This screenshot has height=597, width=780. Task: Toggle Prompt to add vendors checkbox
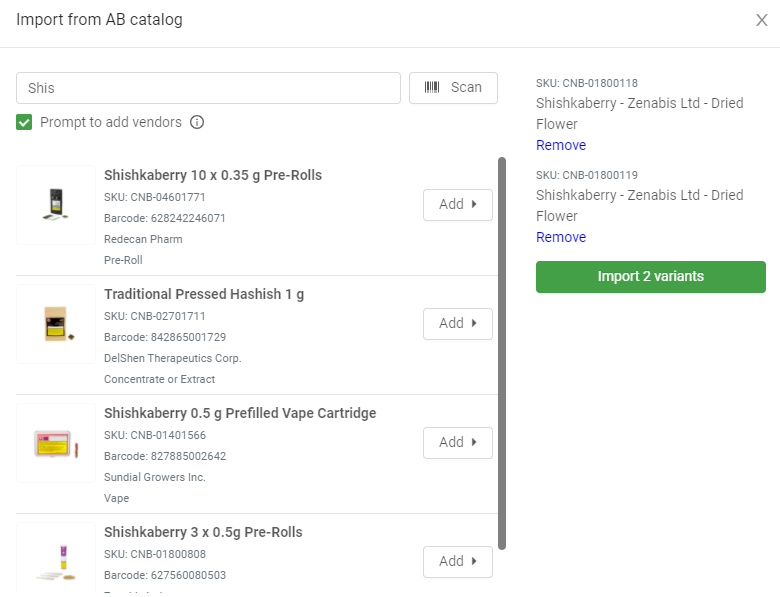click(x=25, y=122)
